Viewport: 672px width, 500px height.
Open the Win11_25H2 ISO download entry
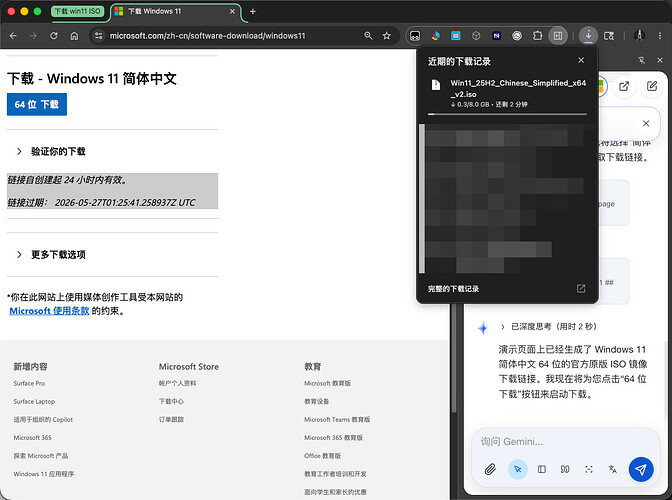(x=507, y=93)
